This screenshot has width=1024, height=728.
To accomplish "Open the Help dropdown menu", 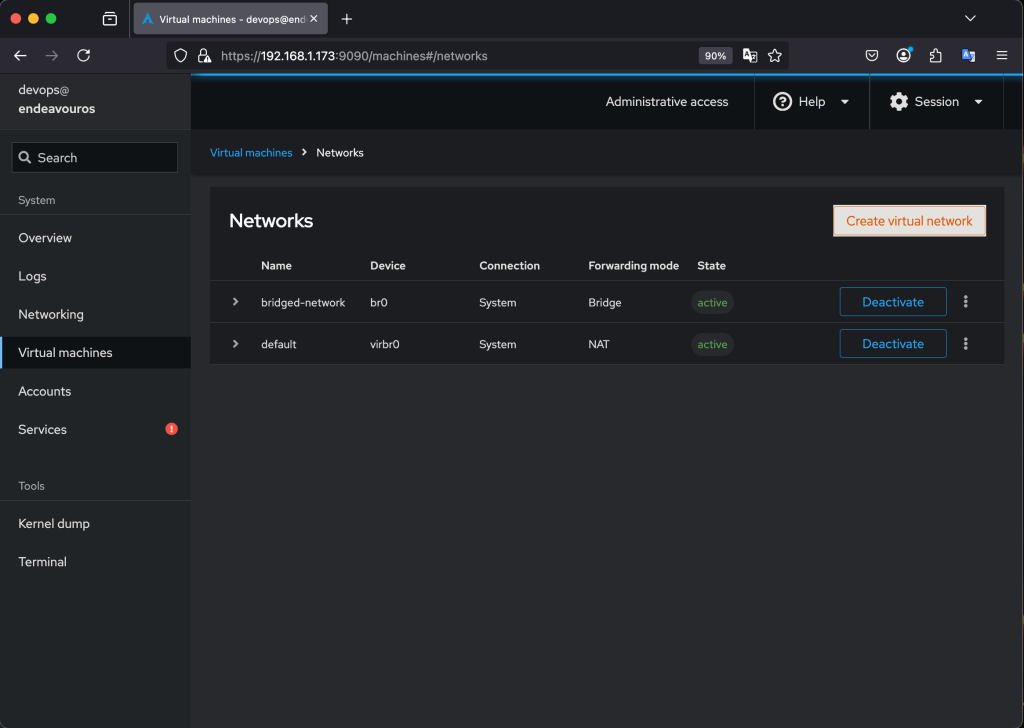I will click(811, 102).
